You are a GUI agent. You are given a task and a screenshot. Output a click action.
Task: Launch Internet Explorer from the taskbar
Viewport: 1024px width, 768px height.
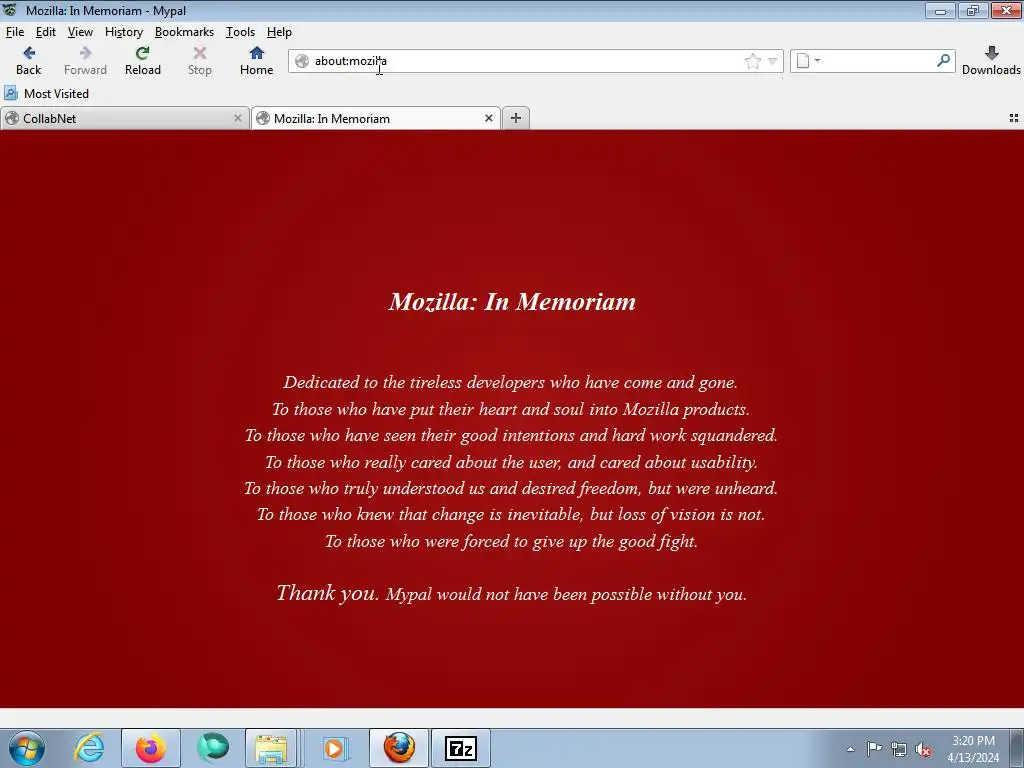(89, 748)
